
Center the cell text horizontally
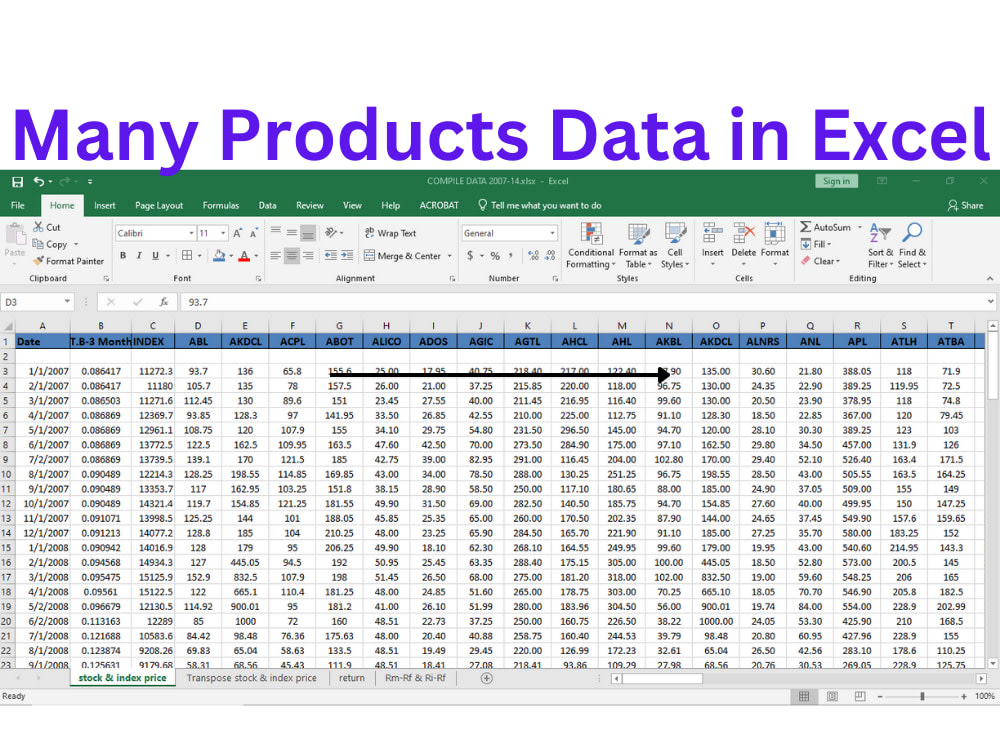(291, 256)
